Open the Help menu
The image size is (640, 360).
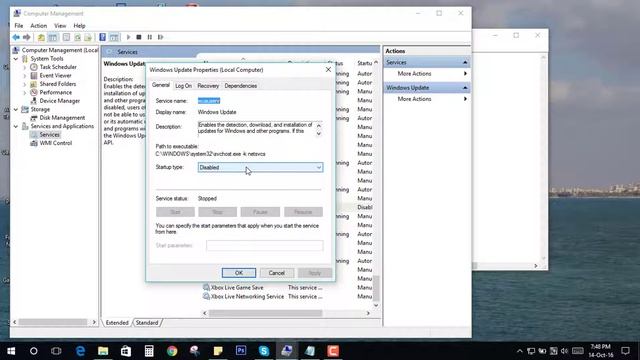point(79,26)
